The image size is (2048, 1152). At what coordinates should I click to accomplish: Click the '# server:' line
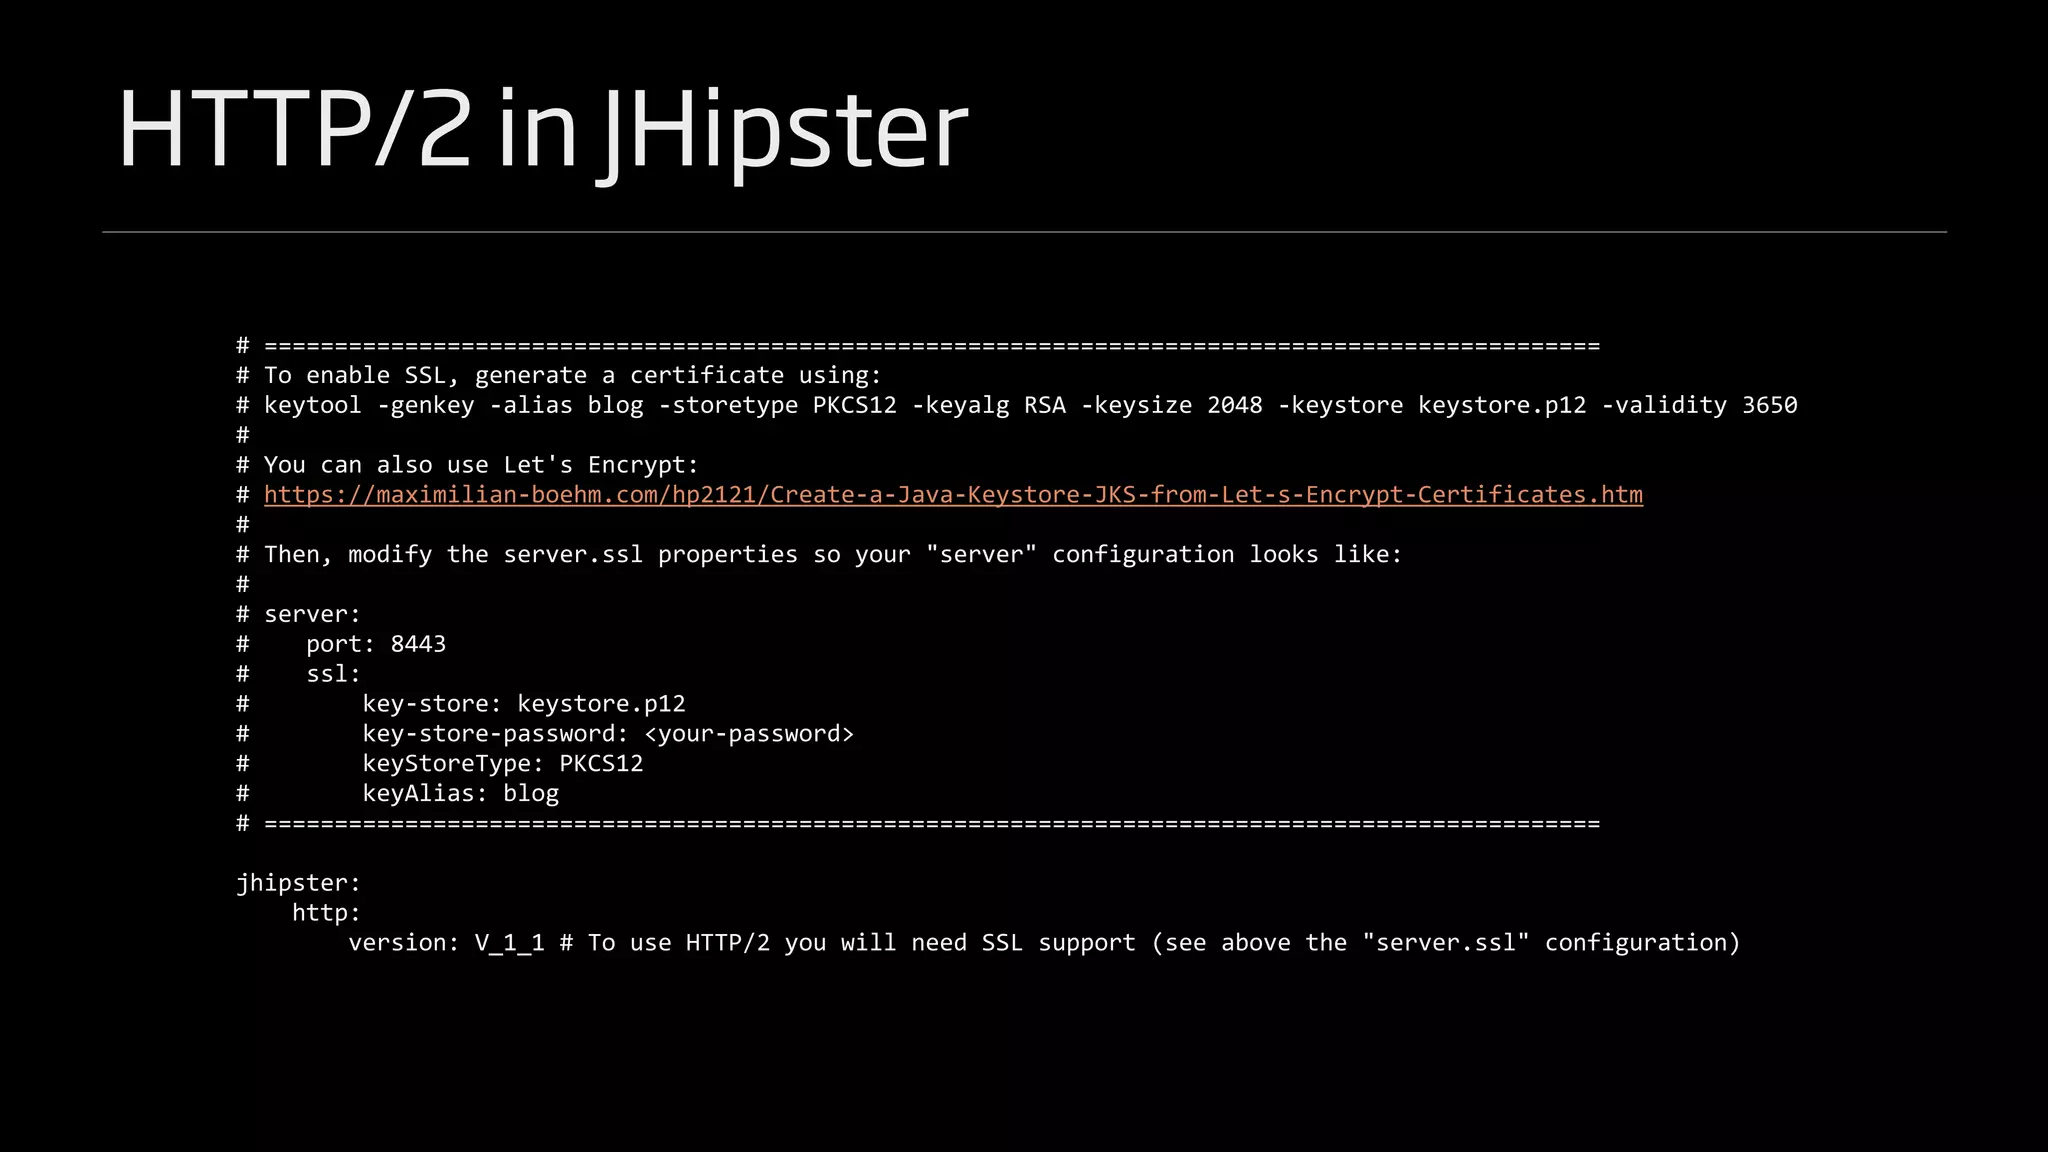click(298, 614)
